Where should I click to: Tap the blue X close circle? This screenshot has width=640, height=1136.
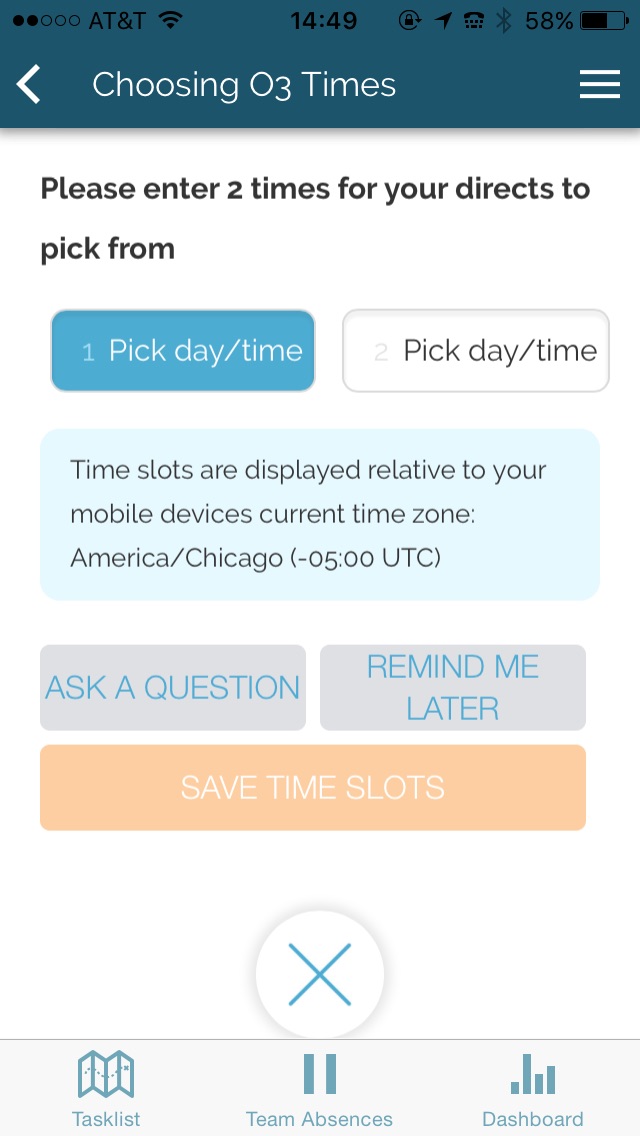pos(320,974)
